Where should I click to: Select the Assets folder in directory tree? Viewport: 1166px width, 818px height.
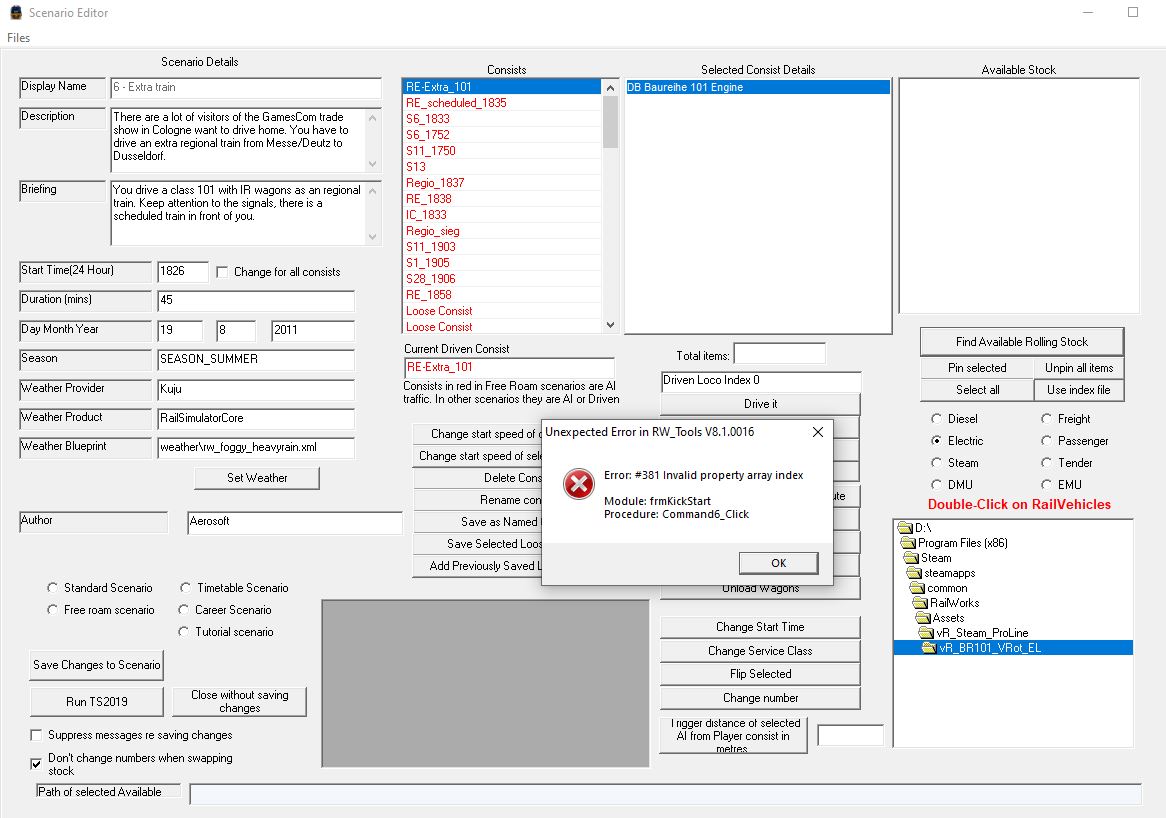click(948, 618)
